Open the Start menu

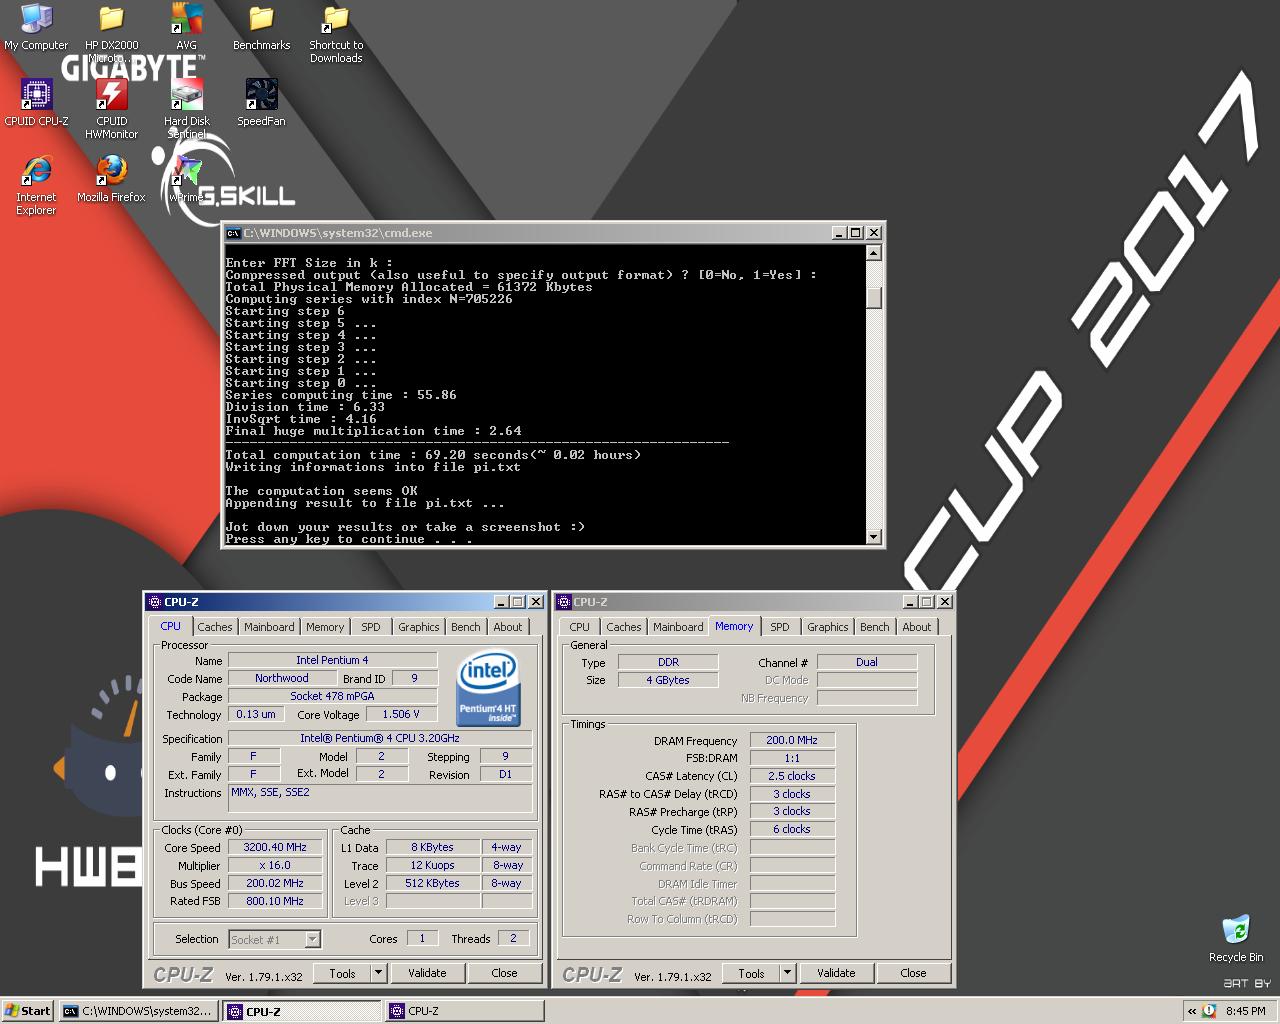point(27,1011)
